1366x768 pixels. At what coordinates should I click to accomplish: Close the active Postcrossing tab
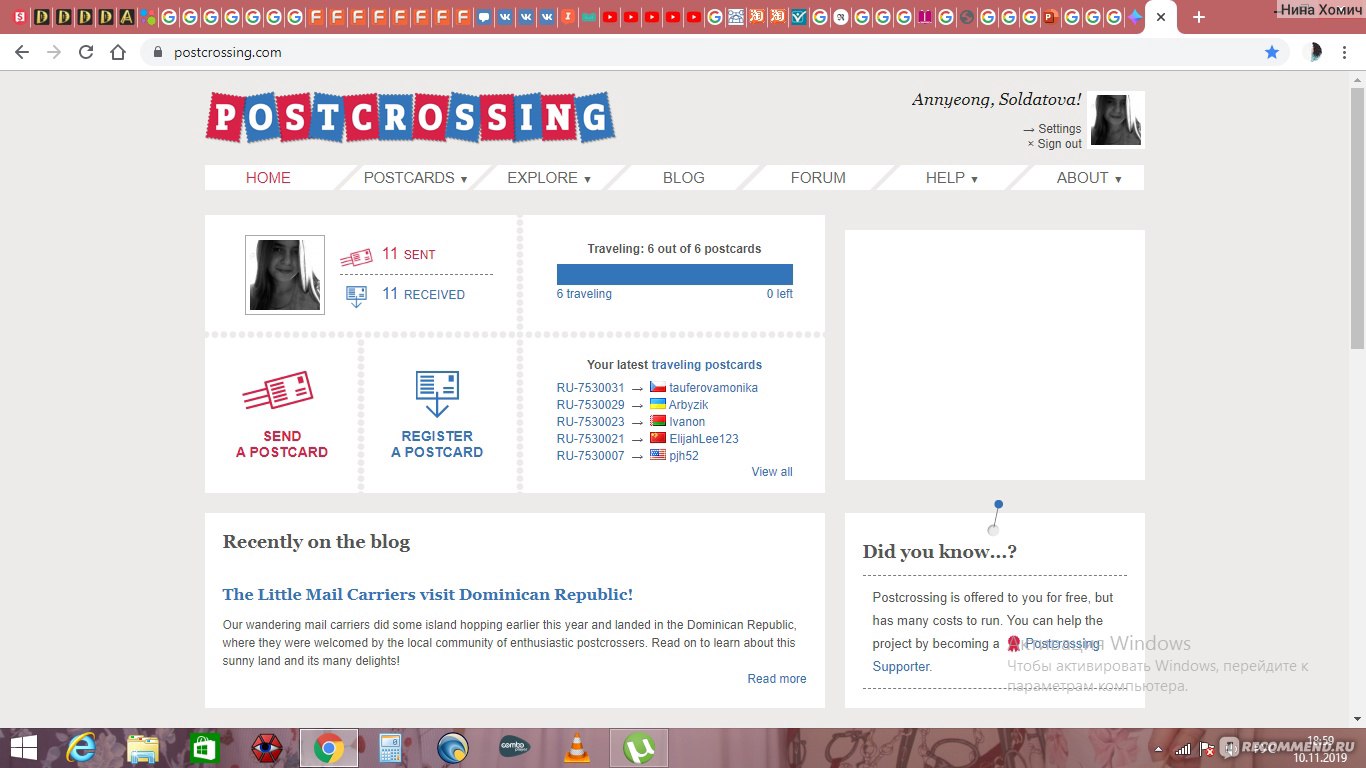[x=1161, y=17]
